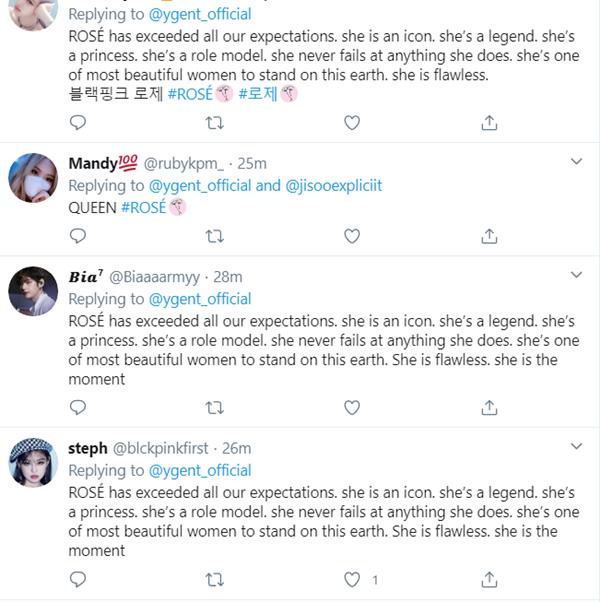Share steph's tweet
600x602 pixels.
click(489, 579)
